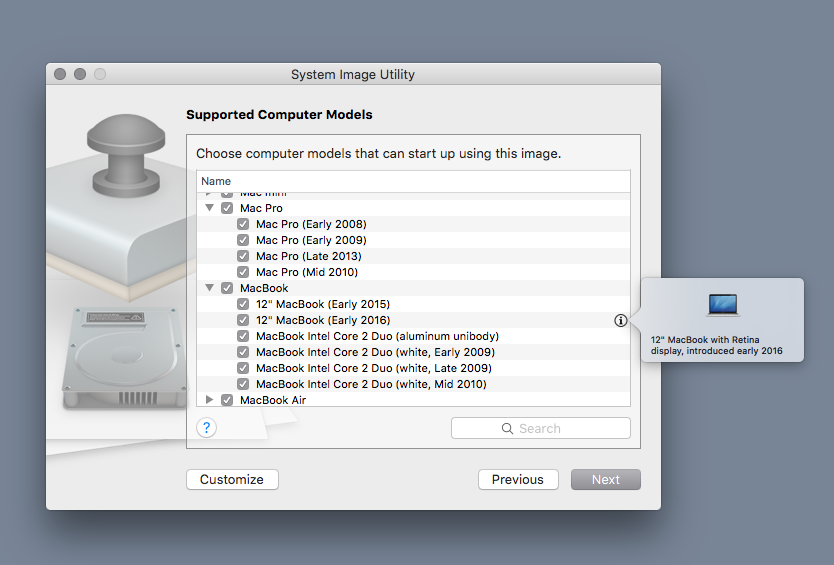This screenshot has width=834, height=565.
Task: Expand the MacBook Air group
Action: click(x=210, y=400)
